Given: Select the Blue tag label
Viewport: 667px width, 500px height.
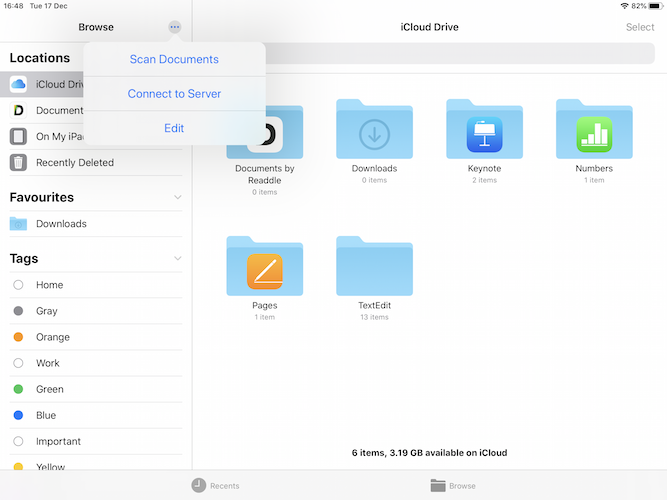Looking at the screenshot, I should (46, 415).
